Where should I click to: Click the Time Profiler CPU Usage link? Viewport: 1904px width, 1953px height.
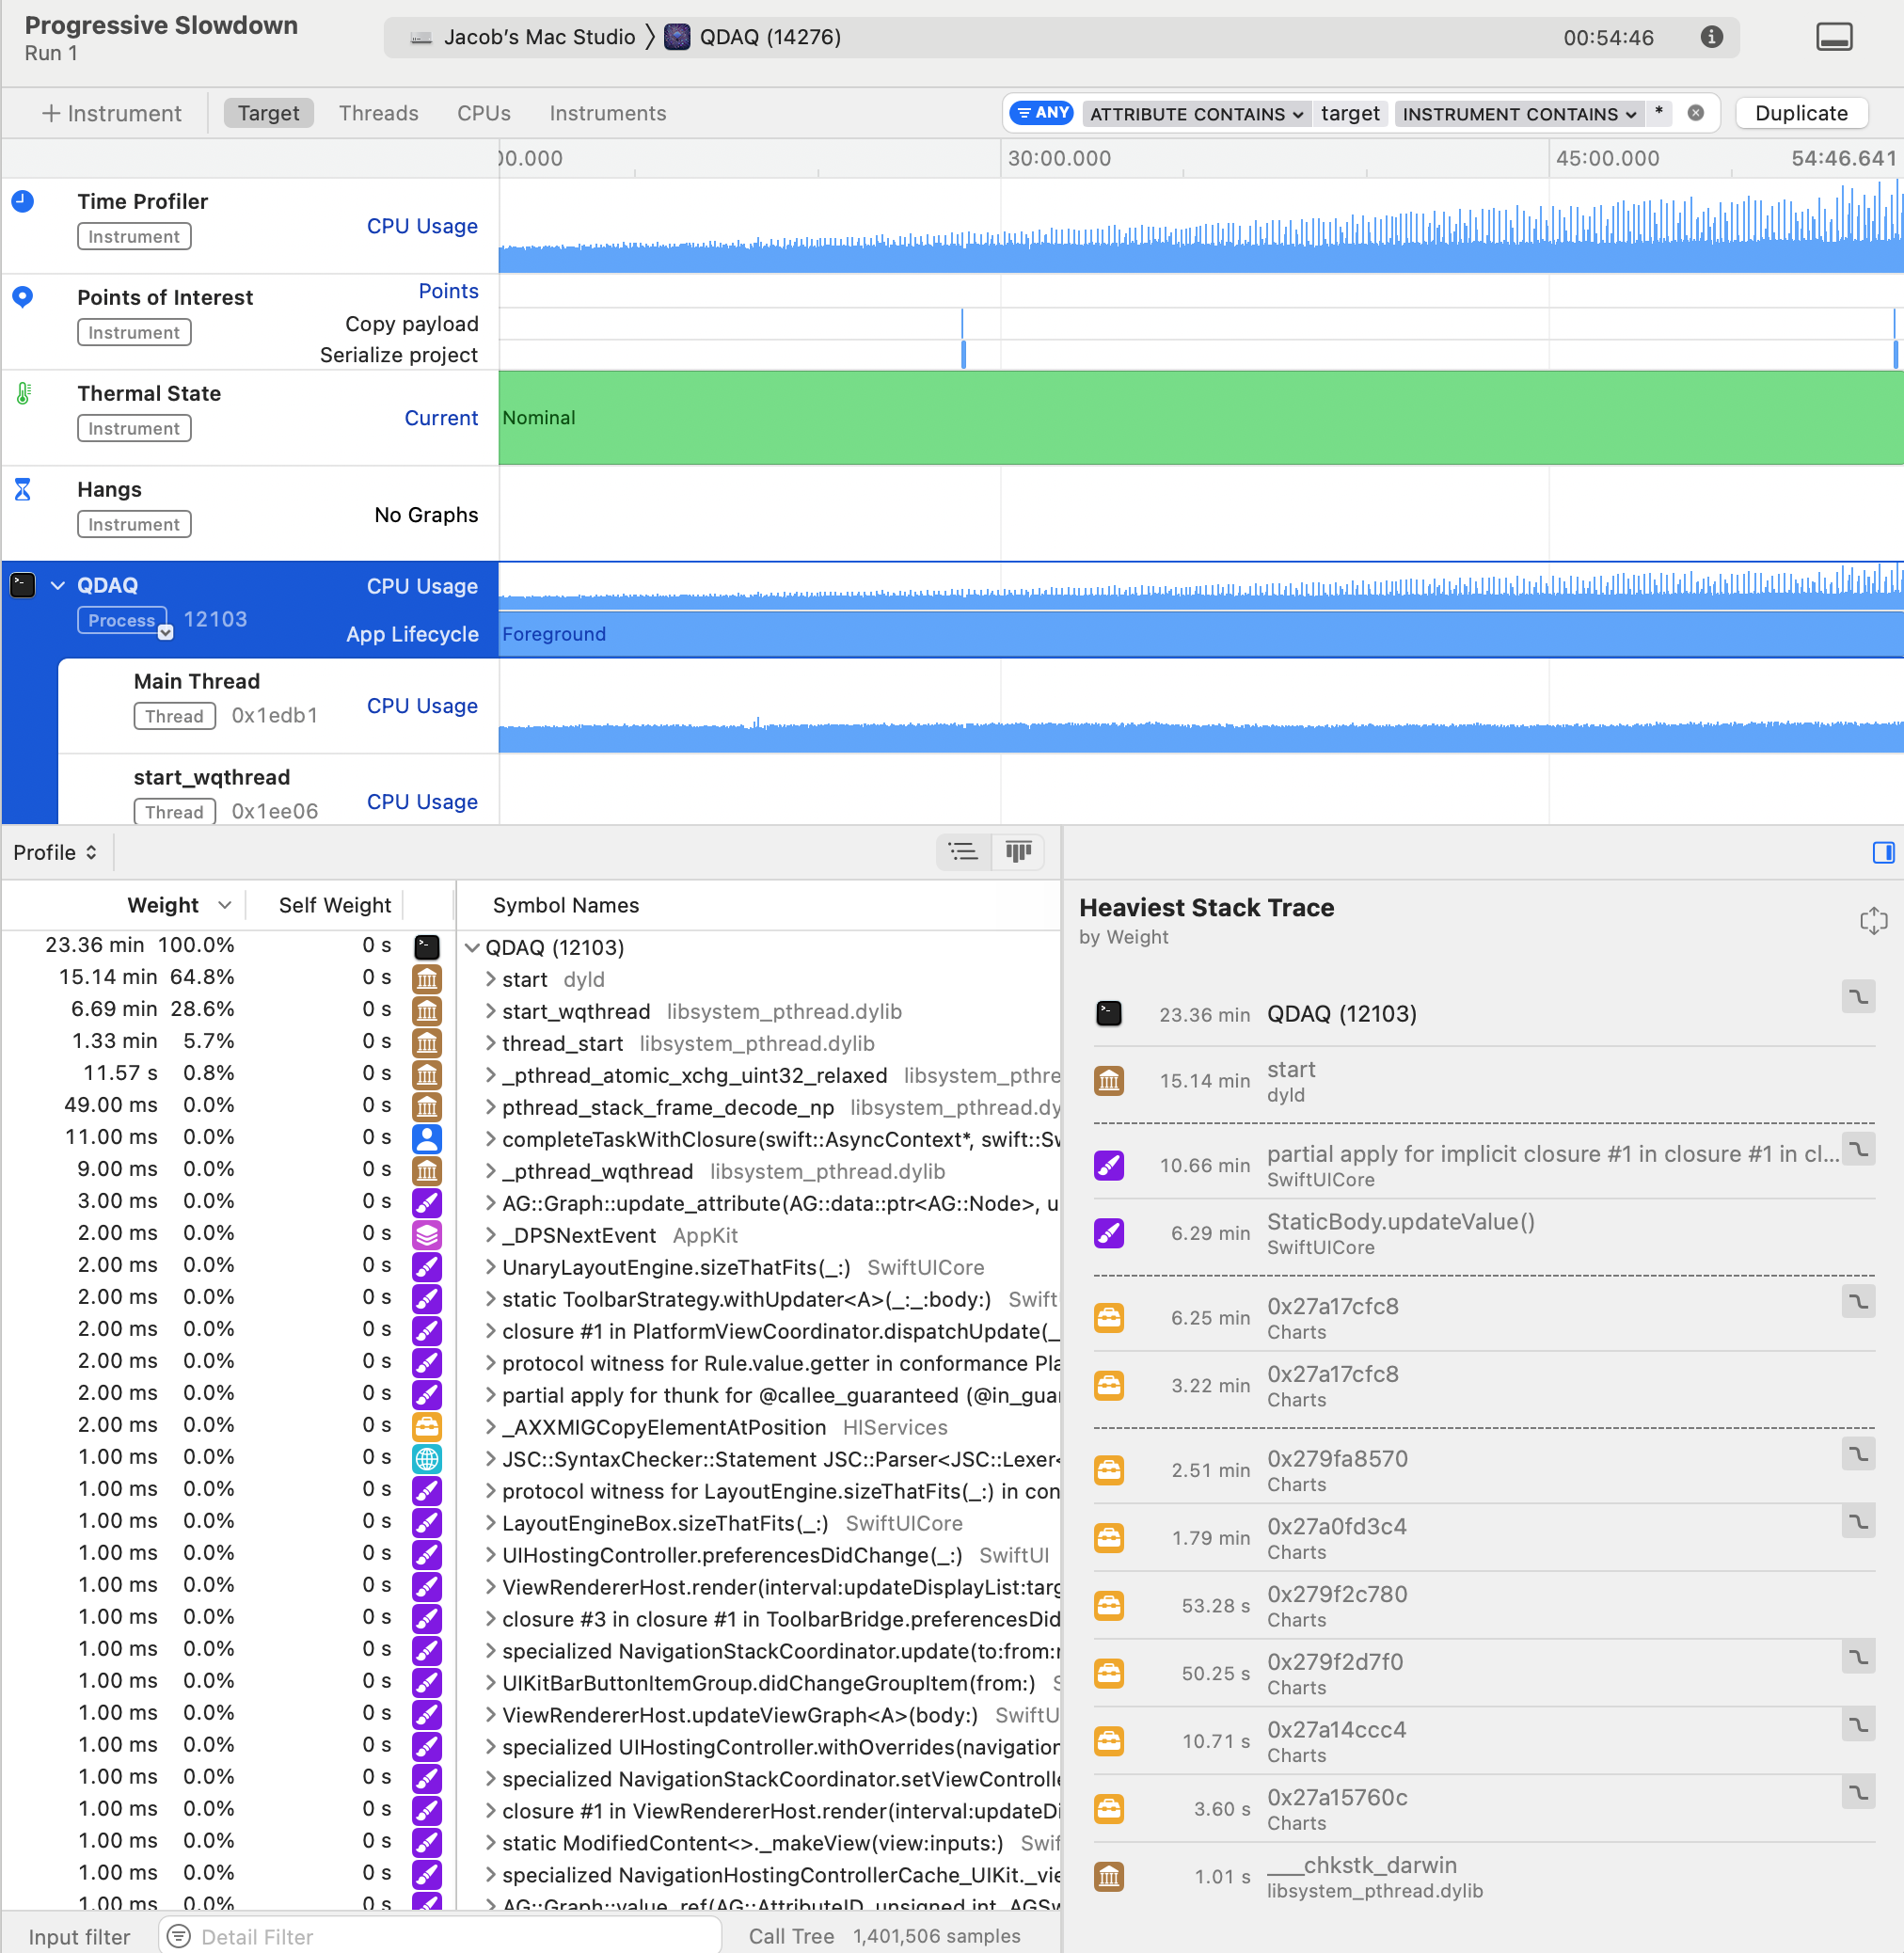422,226
